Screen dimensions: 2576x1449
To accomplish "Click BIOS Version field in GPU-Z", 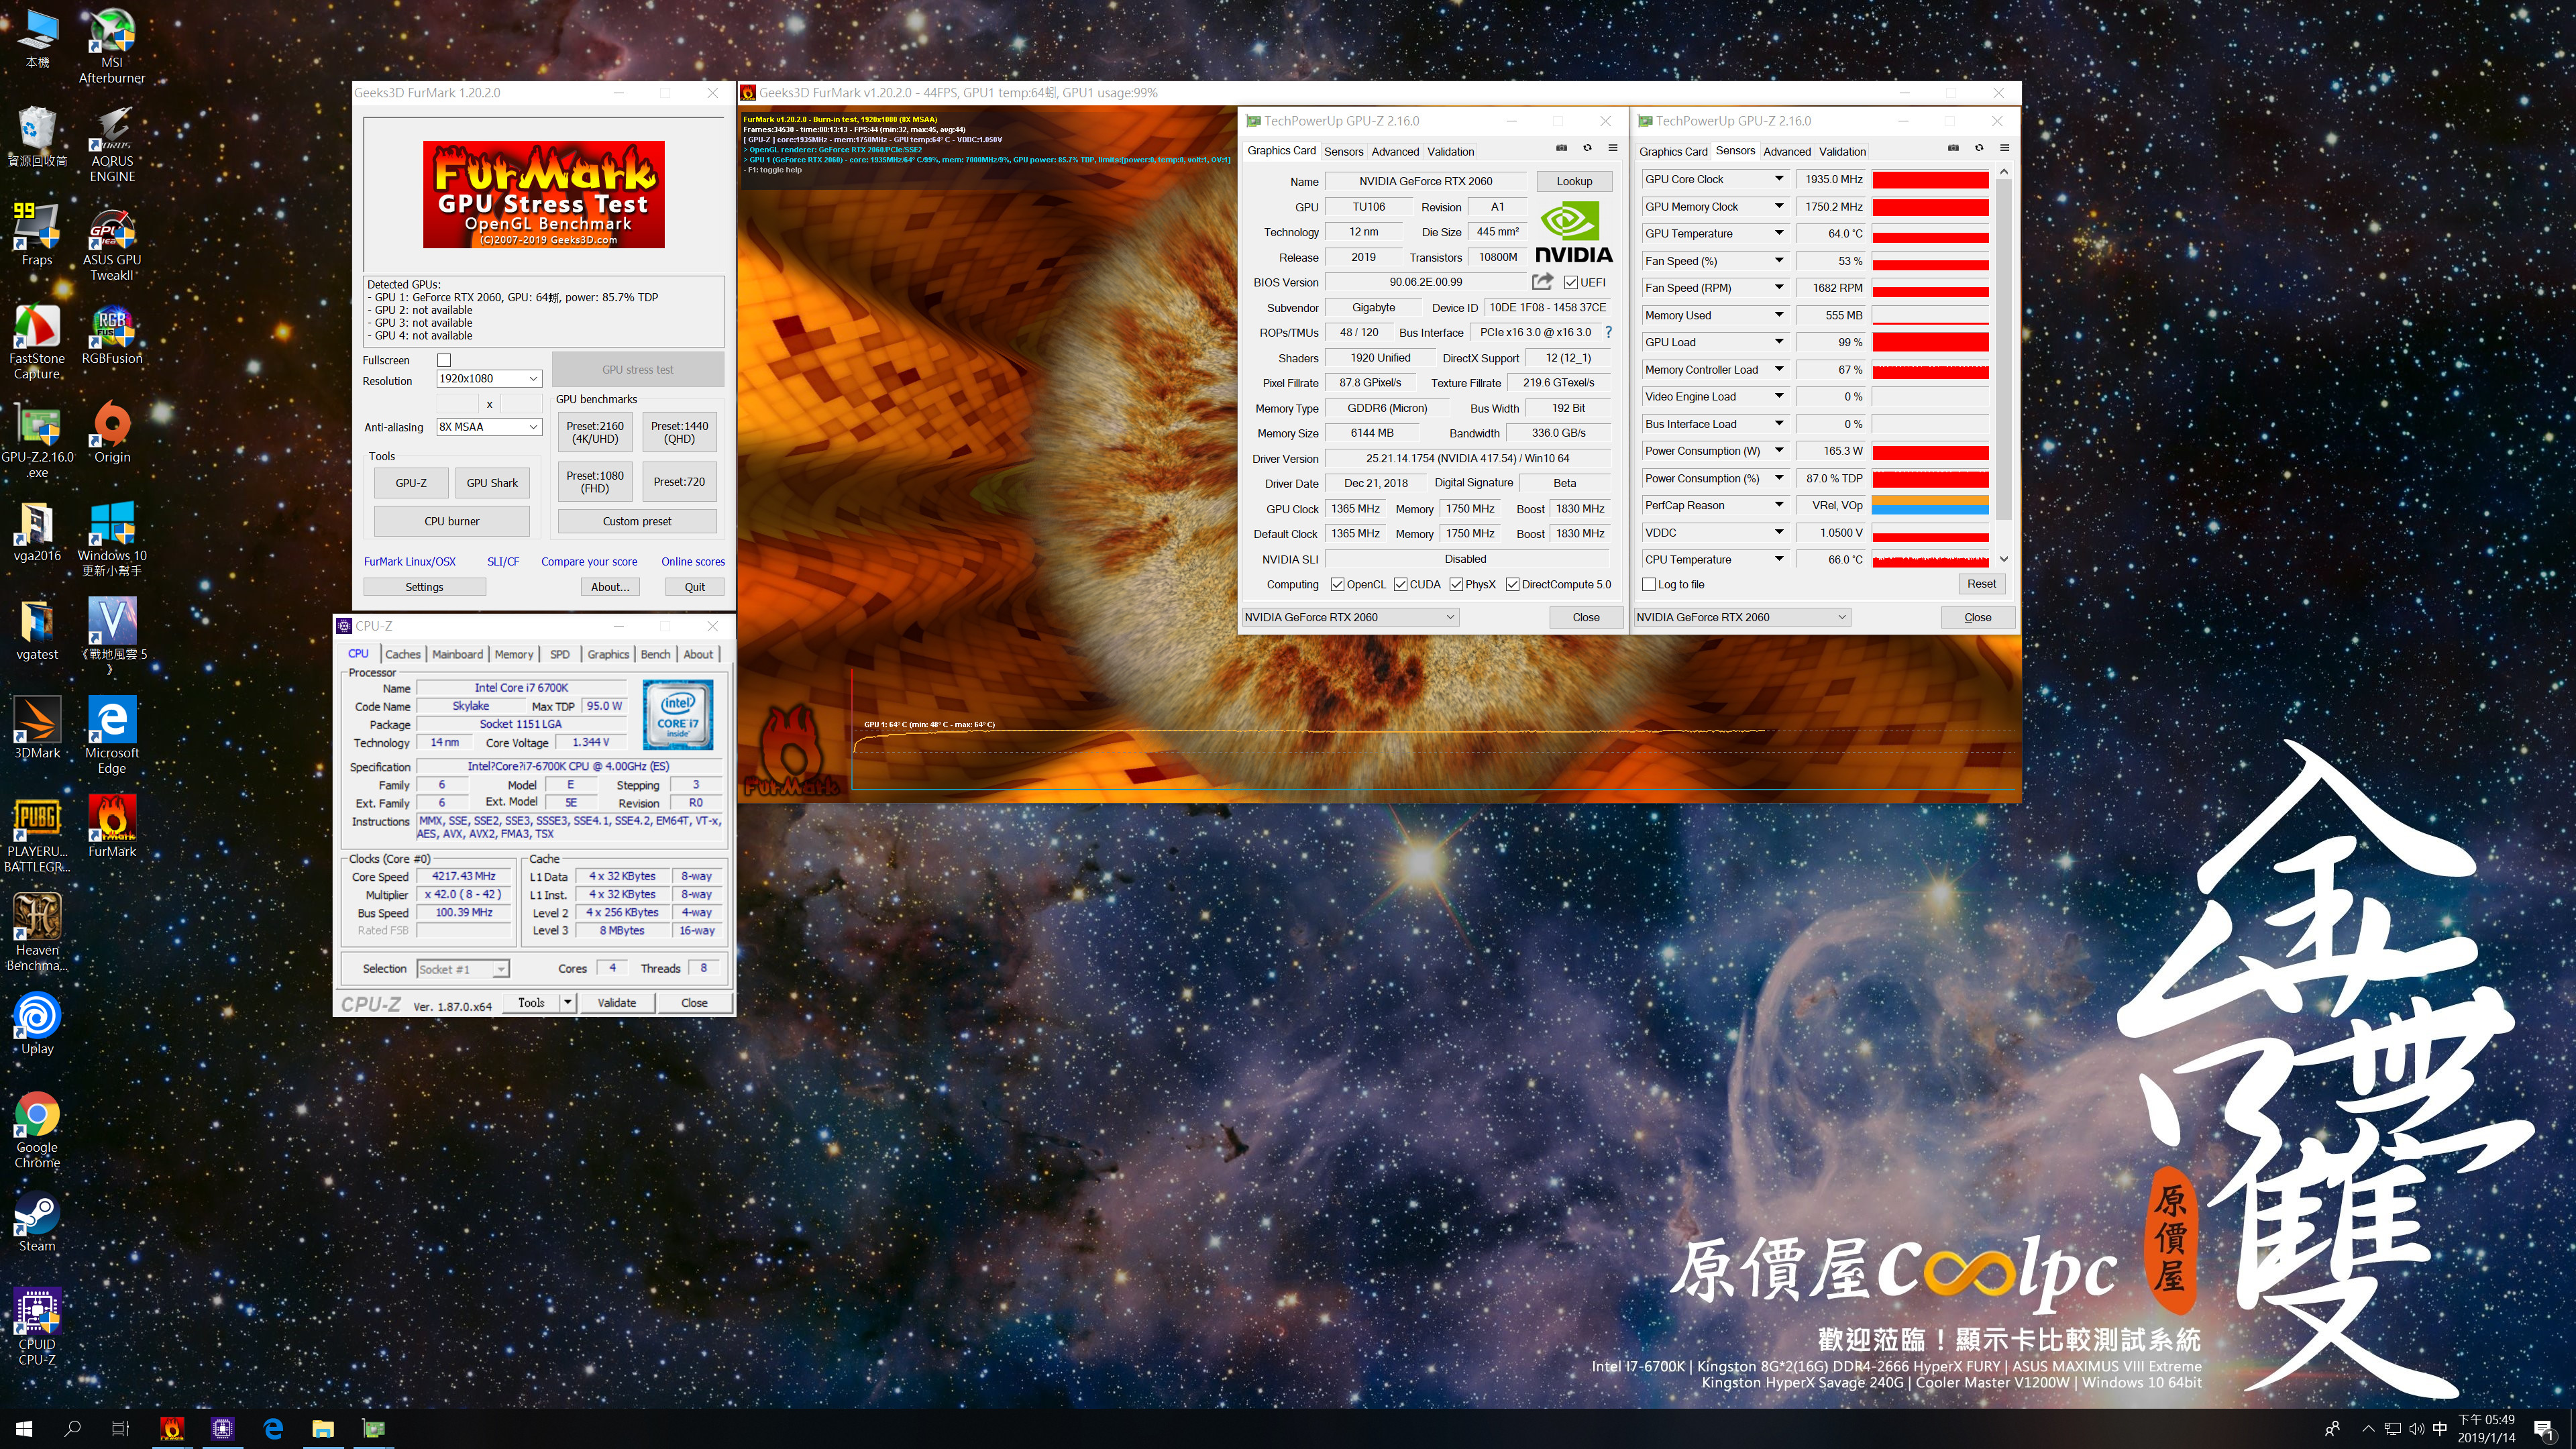I will (x=1425, y=282).
